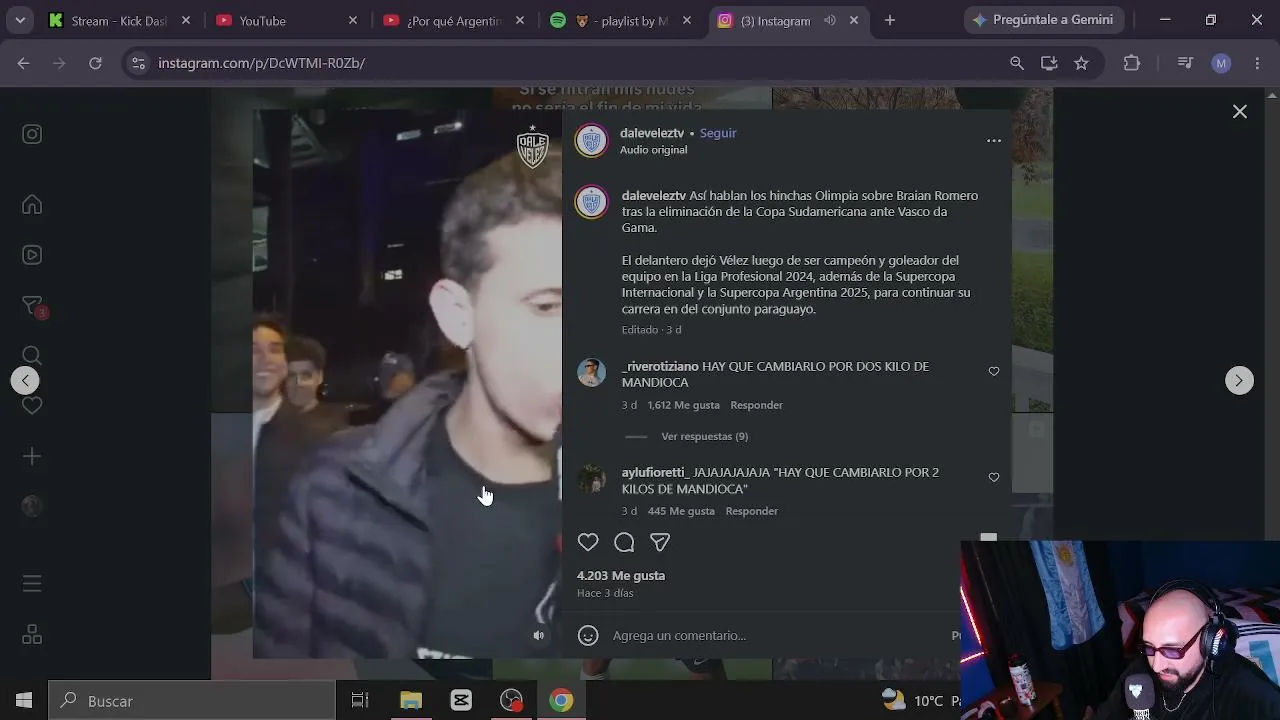The image size is (1280, 720).
Task: Click the comment bubble icon under the post
Action: (624, 542)
